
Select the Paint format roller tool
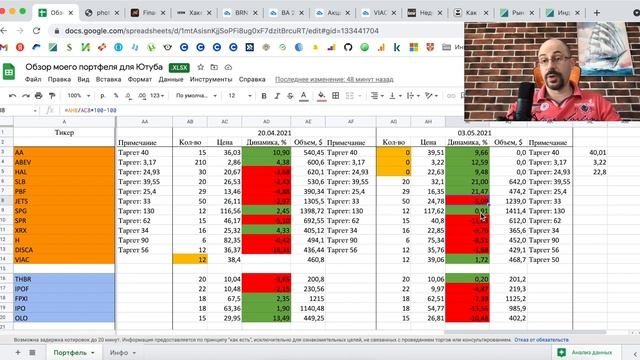pyautogui.click(x=52, y=96)
